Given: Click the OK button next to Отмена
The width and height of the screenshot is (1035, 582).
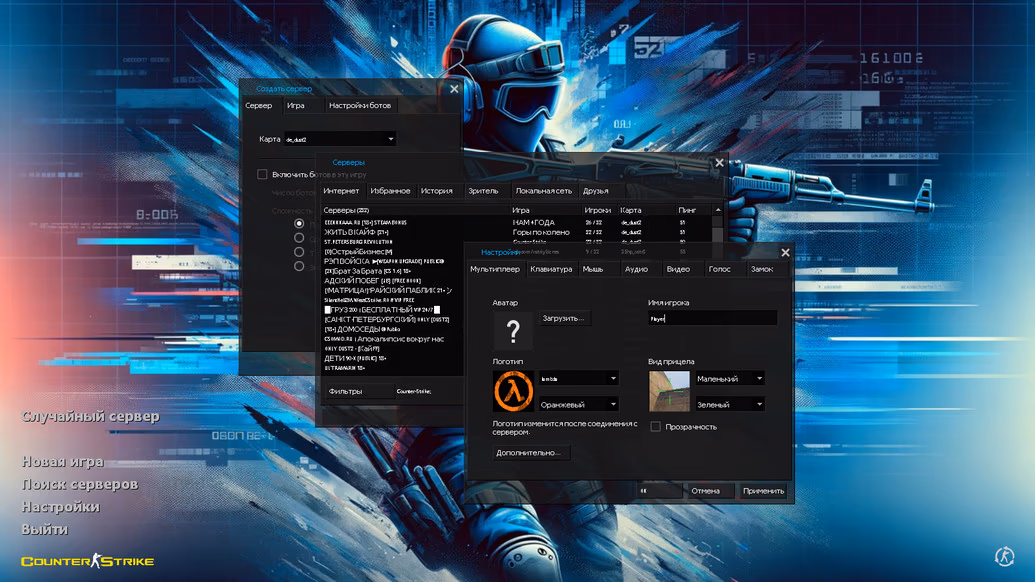Looking at the screenshot, I should tap(659, 491).
